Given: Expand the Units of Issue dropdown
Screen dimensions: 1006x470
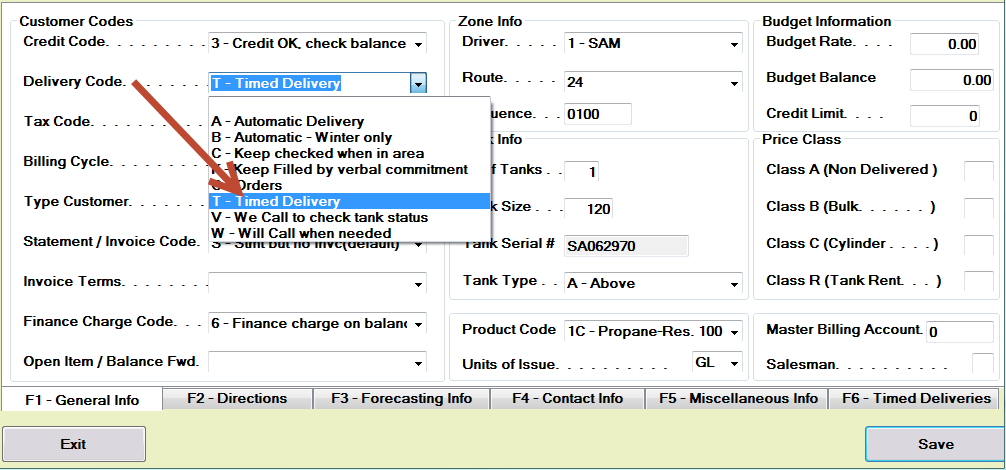Looking at the screenshot, I should coord(734,363).
